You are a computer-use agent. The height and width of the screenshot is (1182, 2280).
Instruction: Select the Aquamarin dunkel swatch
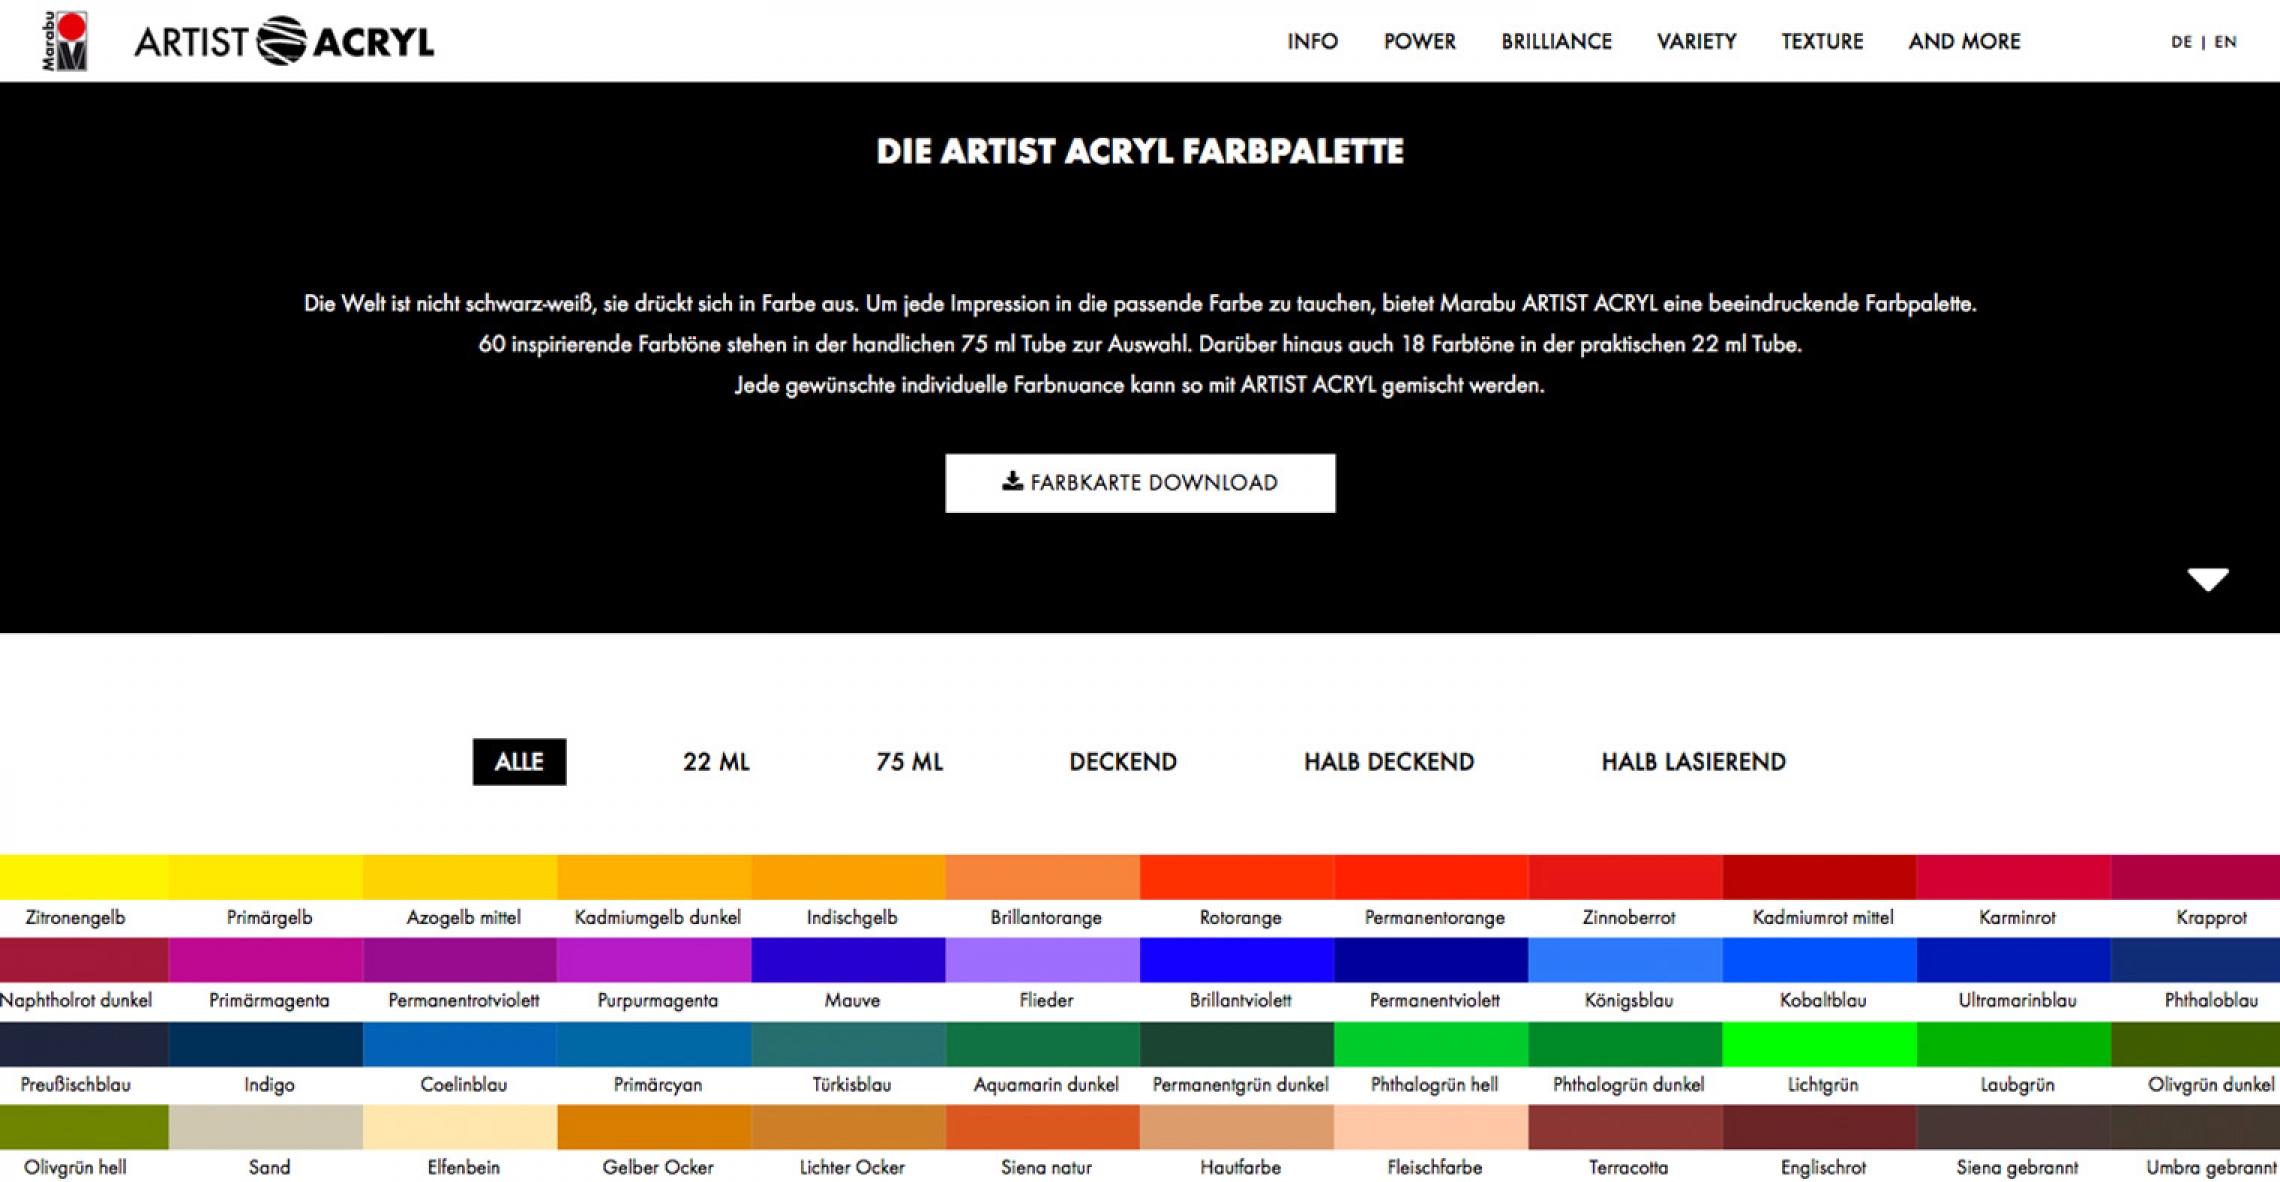[x=1042, y=1044]
